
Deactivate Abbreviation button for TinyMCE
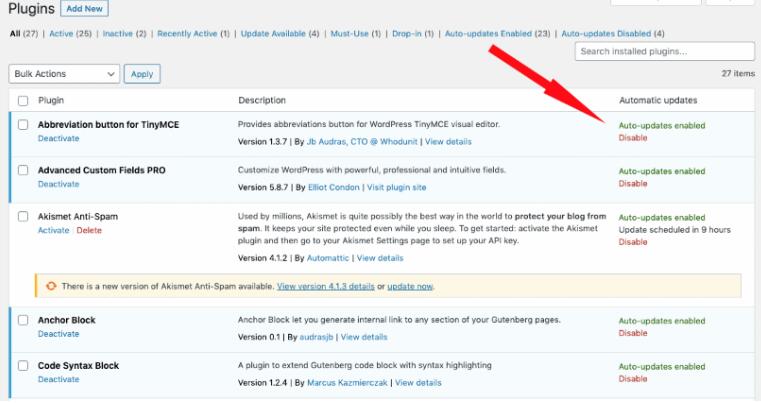(x=58, y=138)
